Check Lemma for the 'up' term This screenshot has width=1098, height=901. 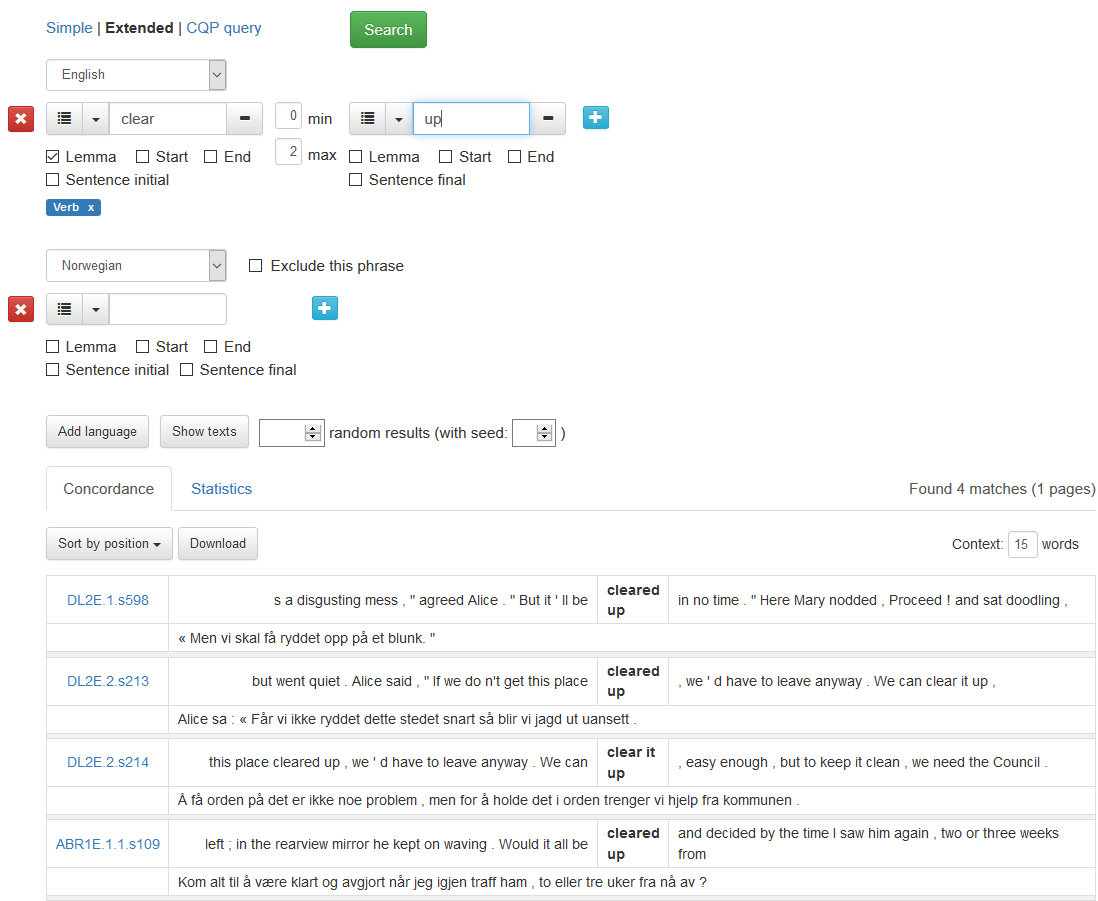356,157
